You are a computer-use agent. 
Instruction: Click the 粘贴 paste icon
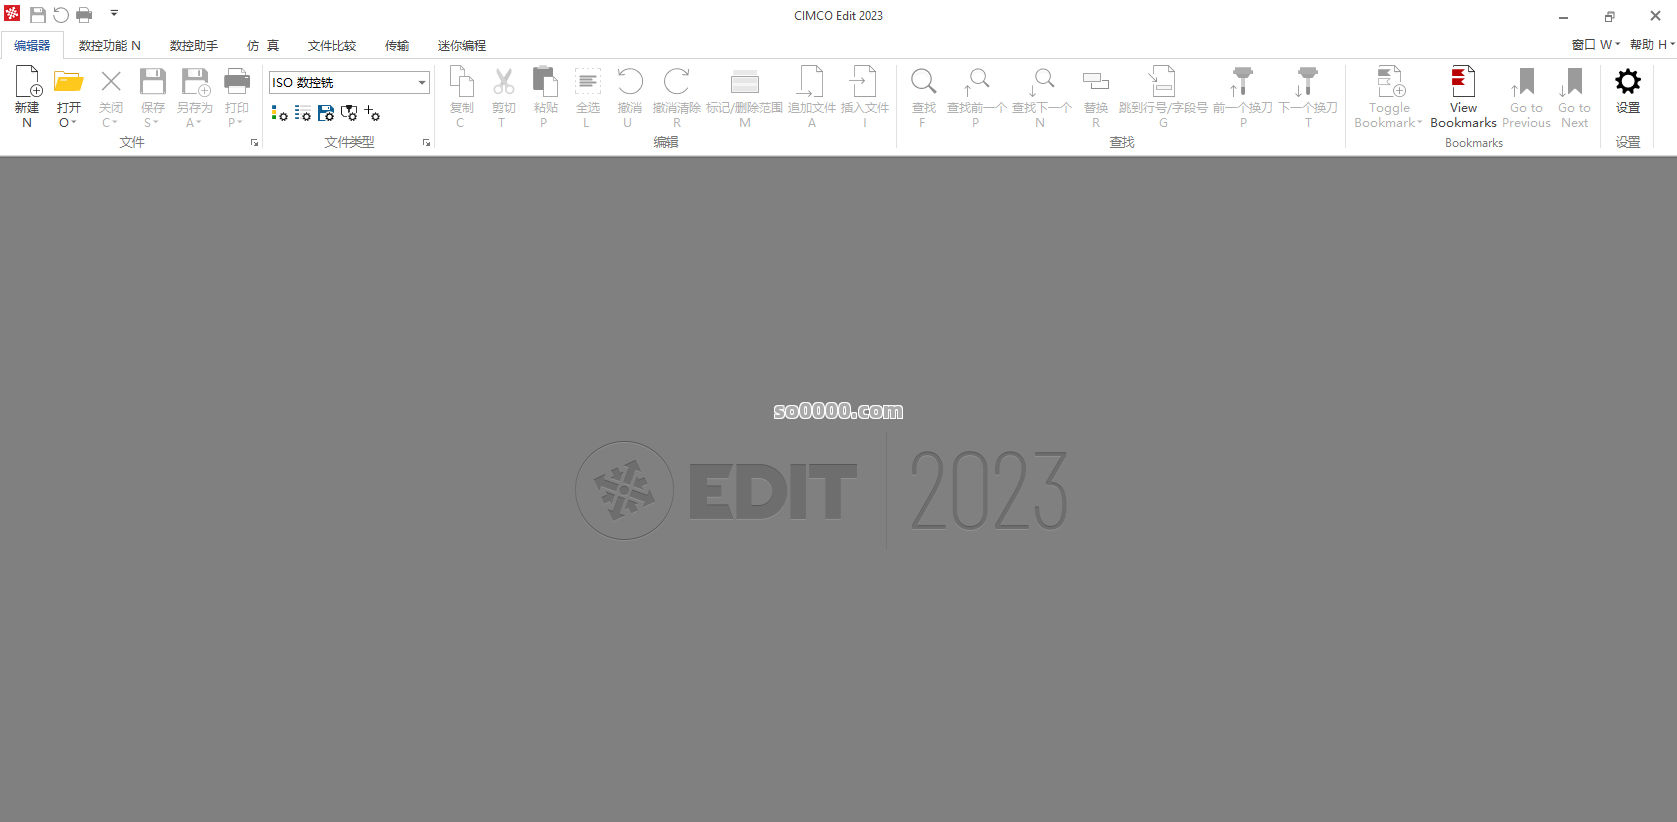pos(545,82)
